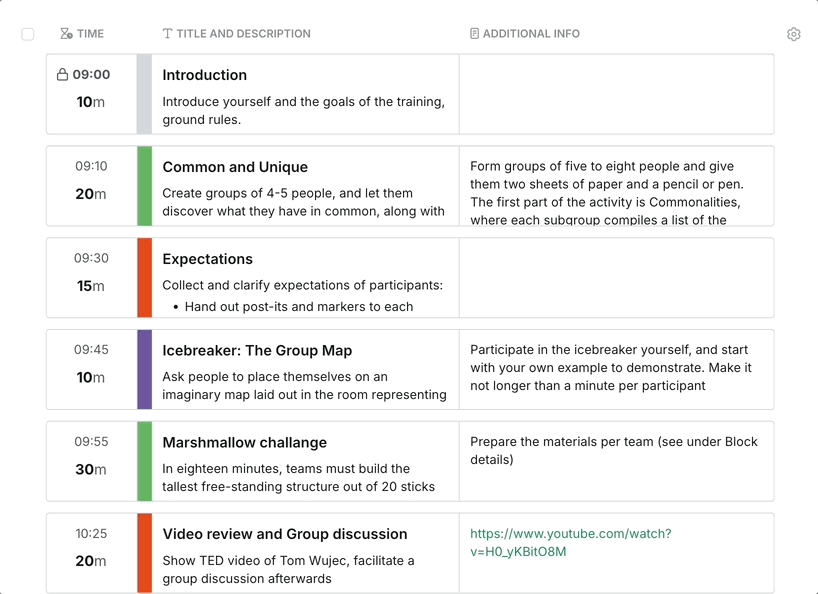Click the 15m duration of Expectations
This screenshot has height=594, width=818.
pyautogui.click(x=91, y=286)
